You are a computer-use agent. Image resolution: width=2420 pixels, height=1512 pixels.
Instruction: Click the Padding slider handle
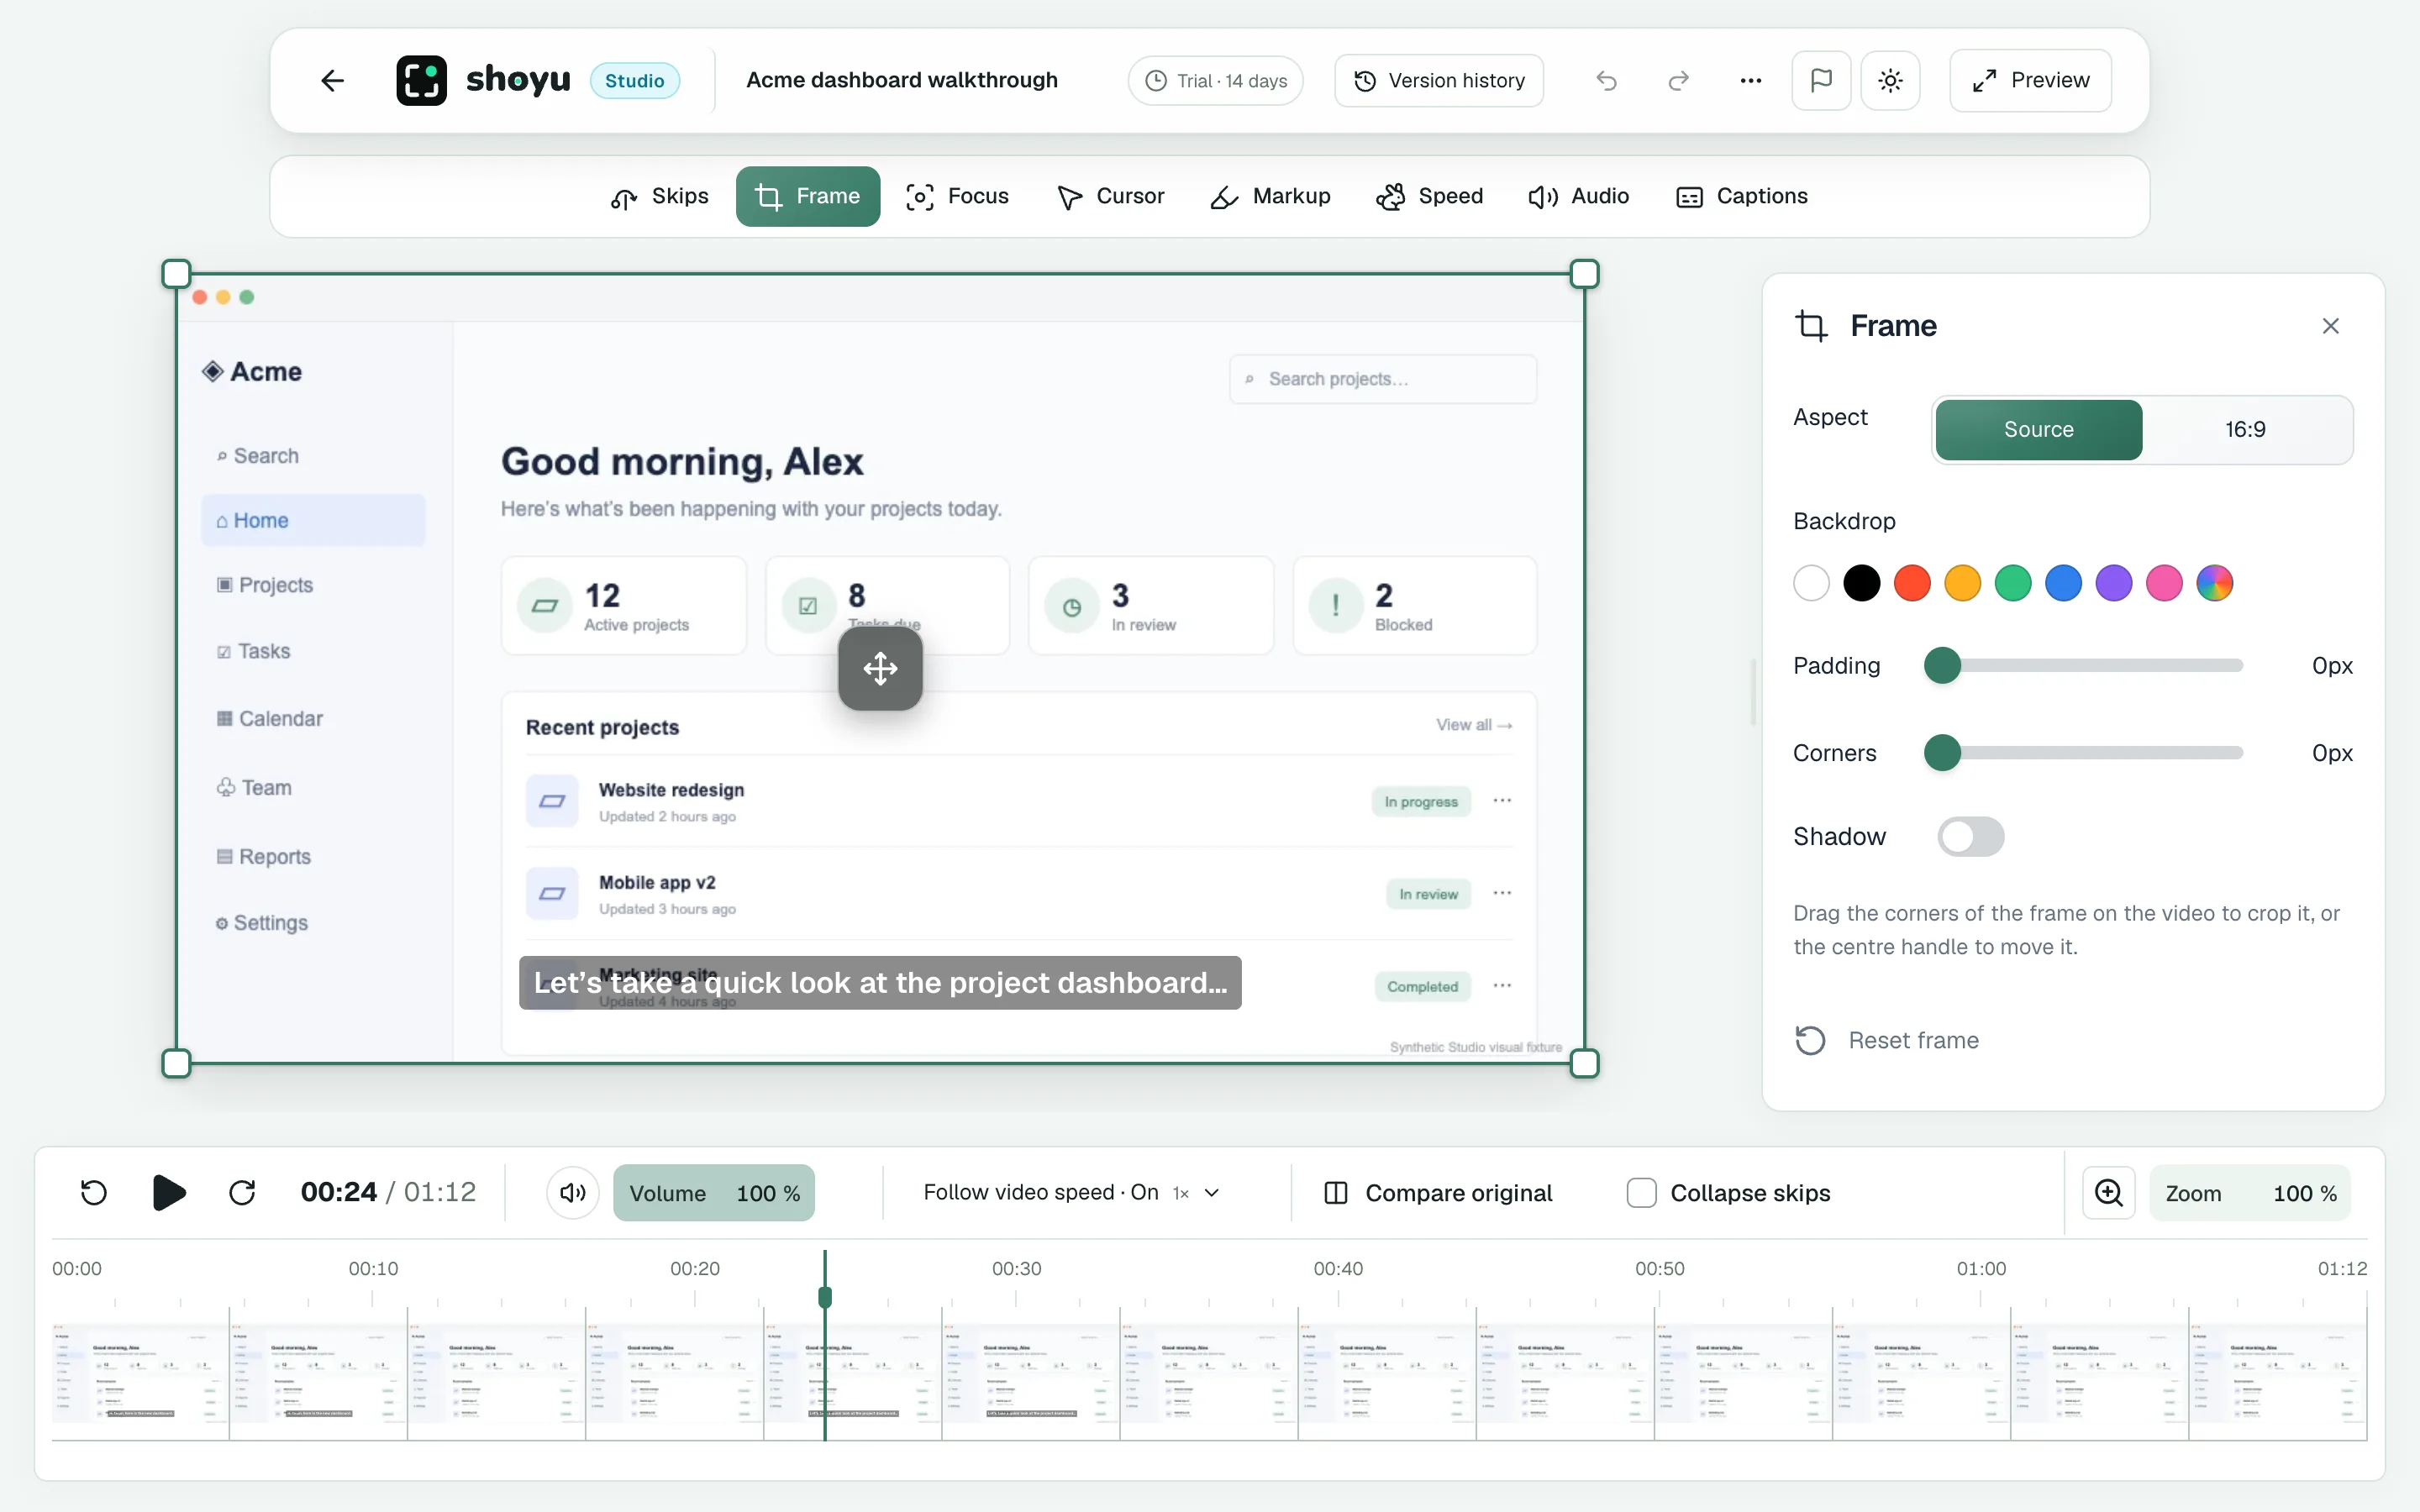(x=1942, y=665)
